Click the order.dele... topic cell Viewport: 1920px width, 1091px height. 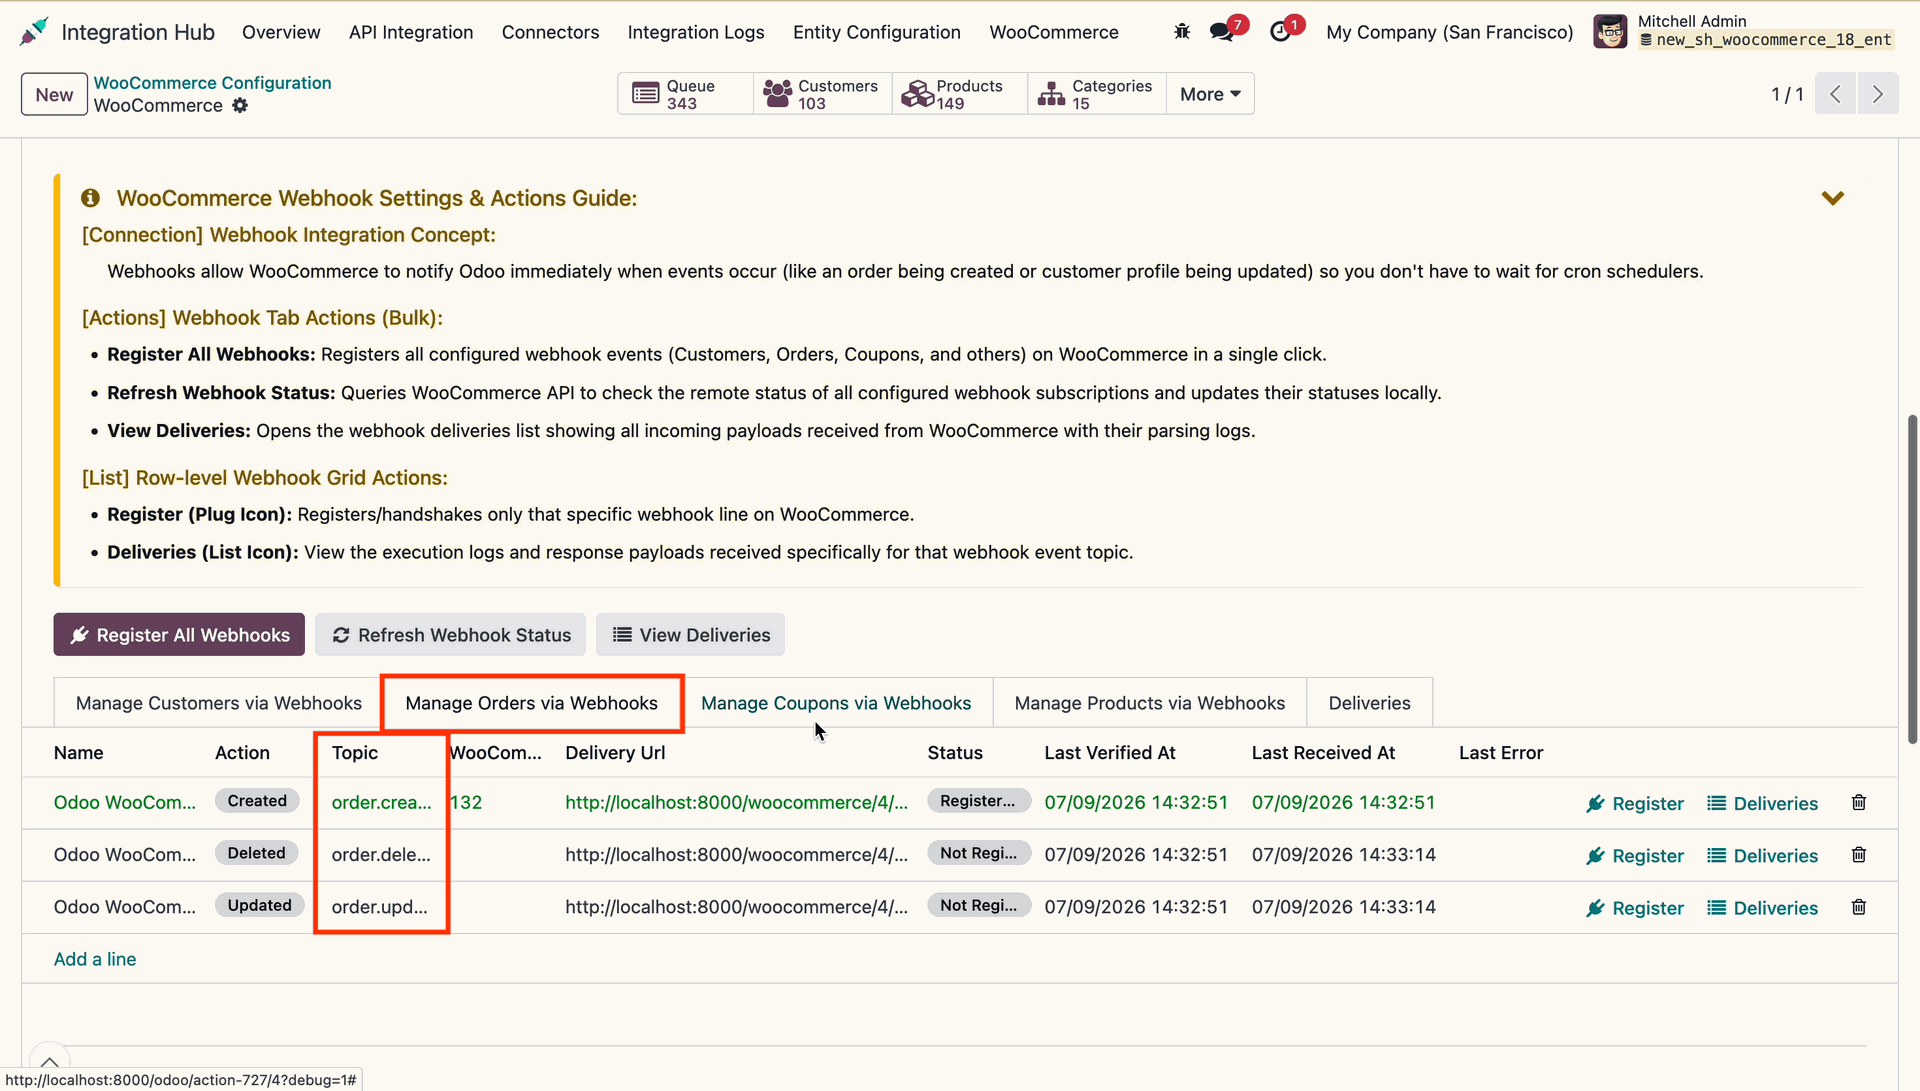[x=381, y=855]
